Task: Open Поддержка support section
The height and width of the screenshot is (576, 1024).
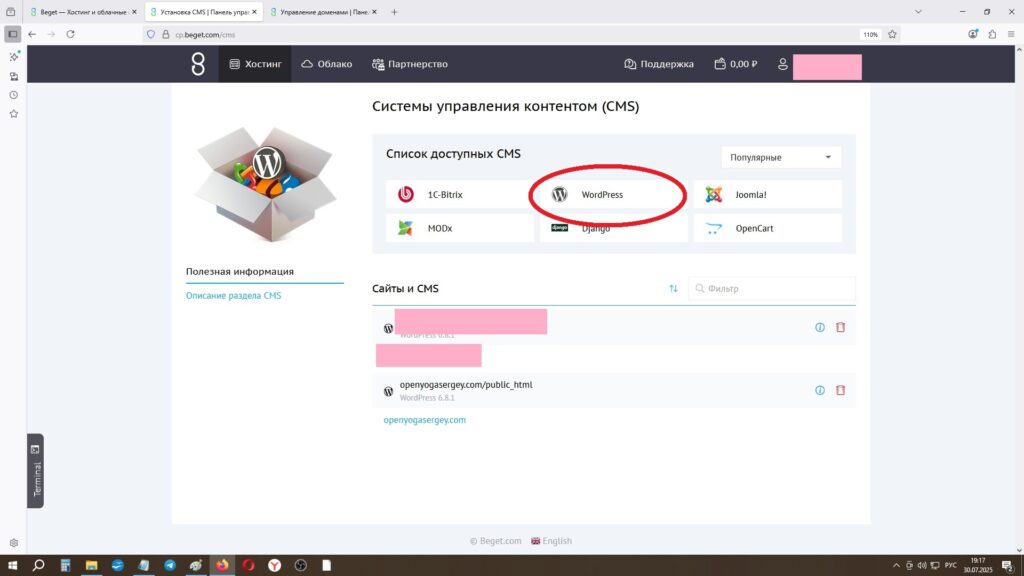Action: 659,64
